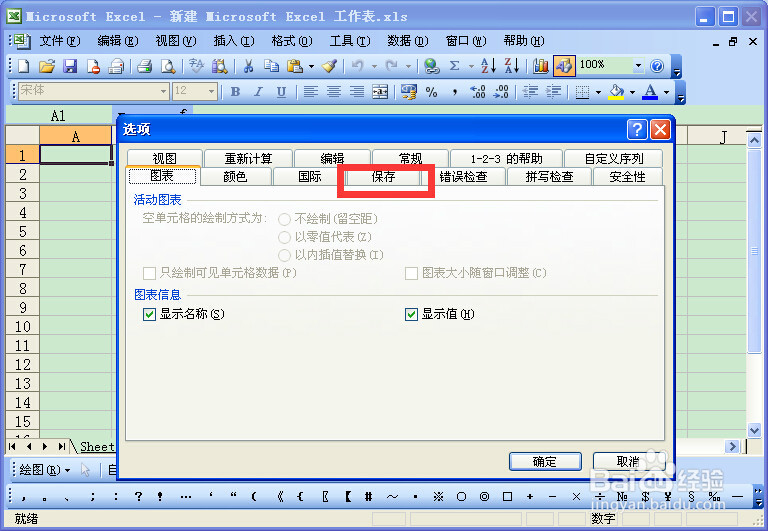Check the 显示名称(S) checkbox

point(149,314)
